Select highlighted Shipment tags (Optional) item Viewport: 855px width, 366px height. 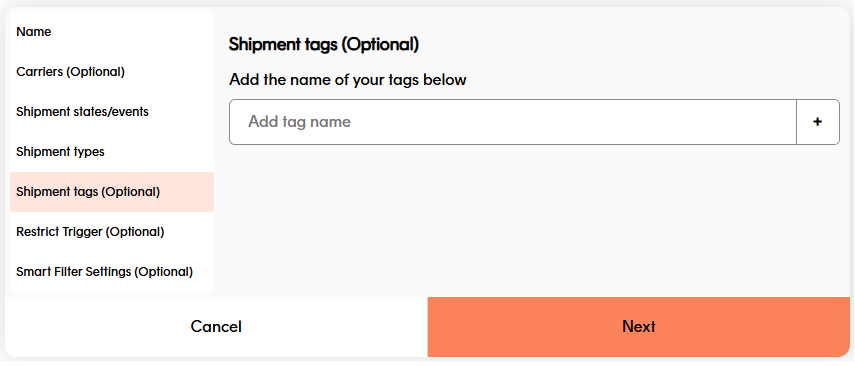click(112, 192)
